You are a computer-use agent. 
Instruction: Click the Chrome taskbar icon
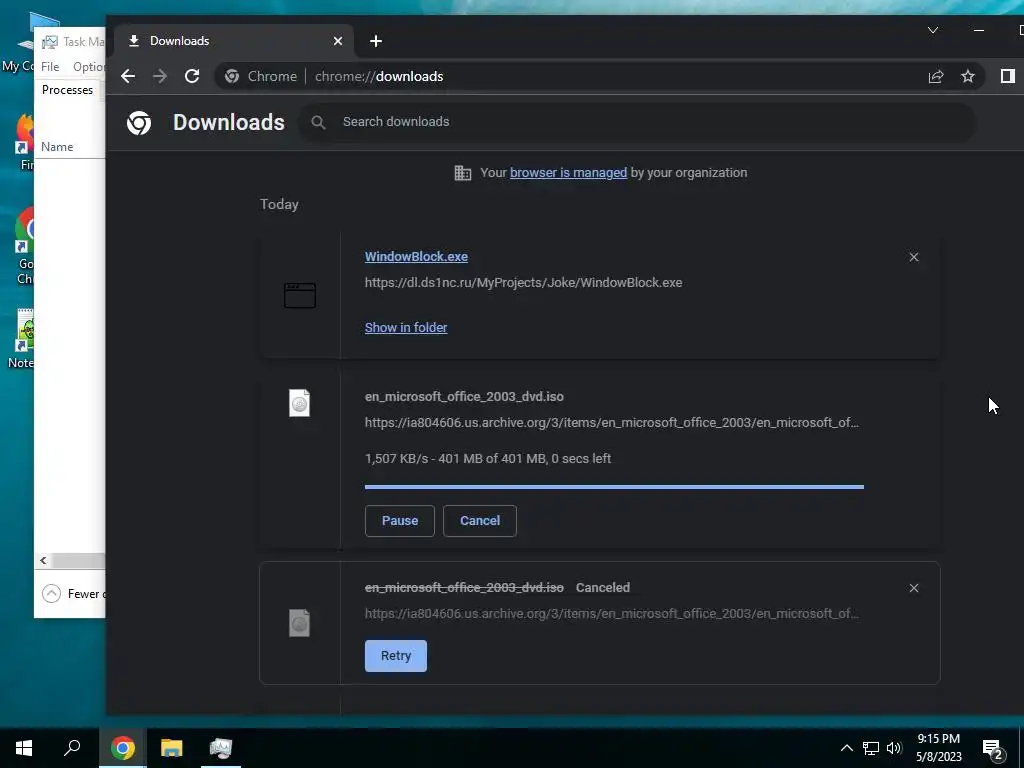pyautogui.click(x=123, y=748)
